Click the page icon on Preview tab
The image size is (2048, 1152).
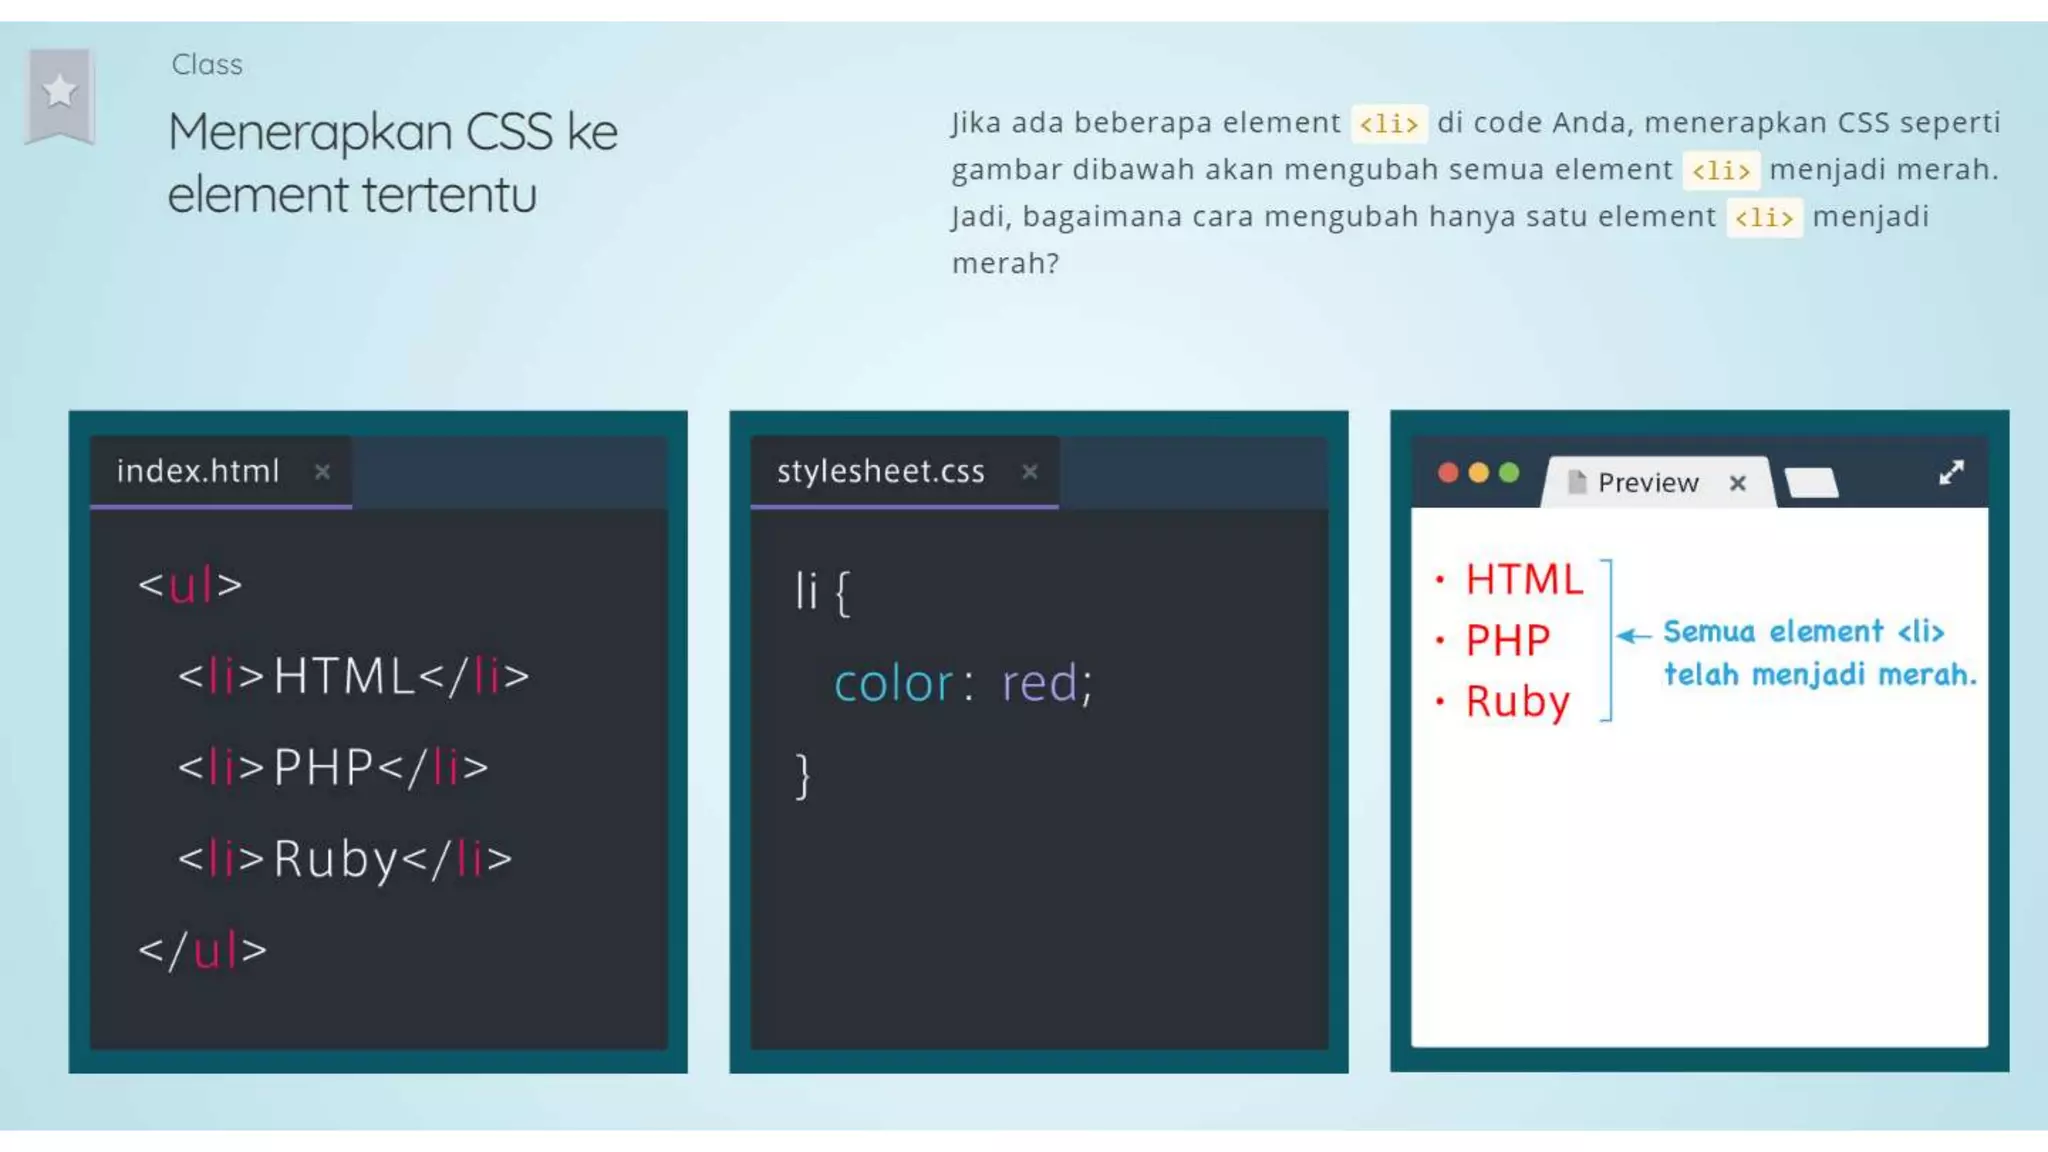[x=1577, y=482]
